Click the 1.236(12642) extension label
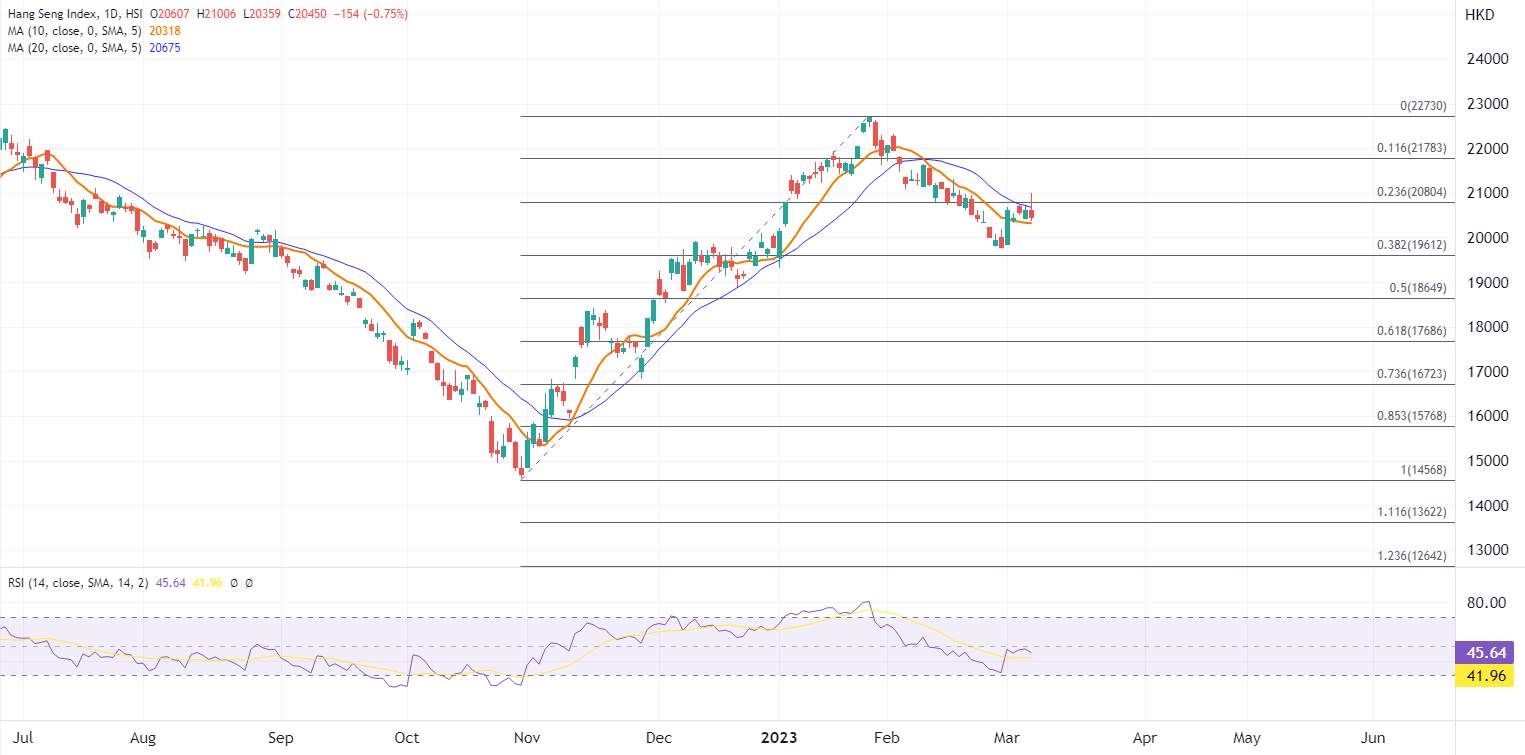The height and width of the screenshot is (755, 1525). click(1412, 555)
